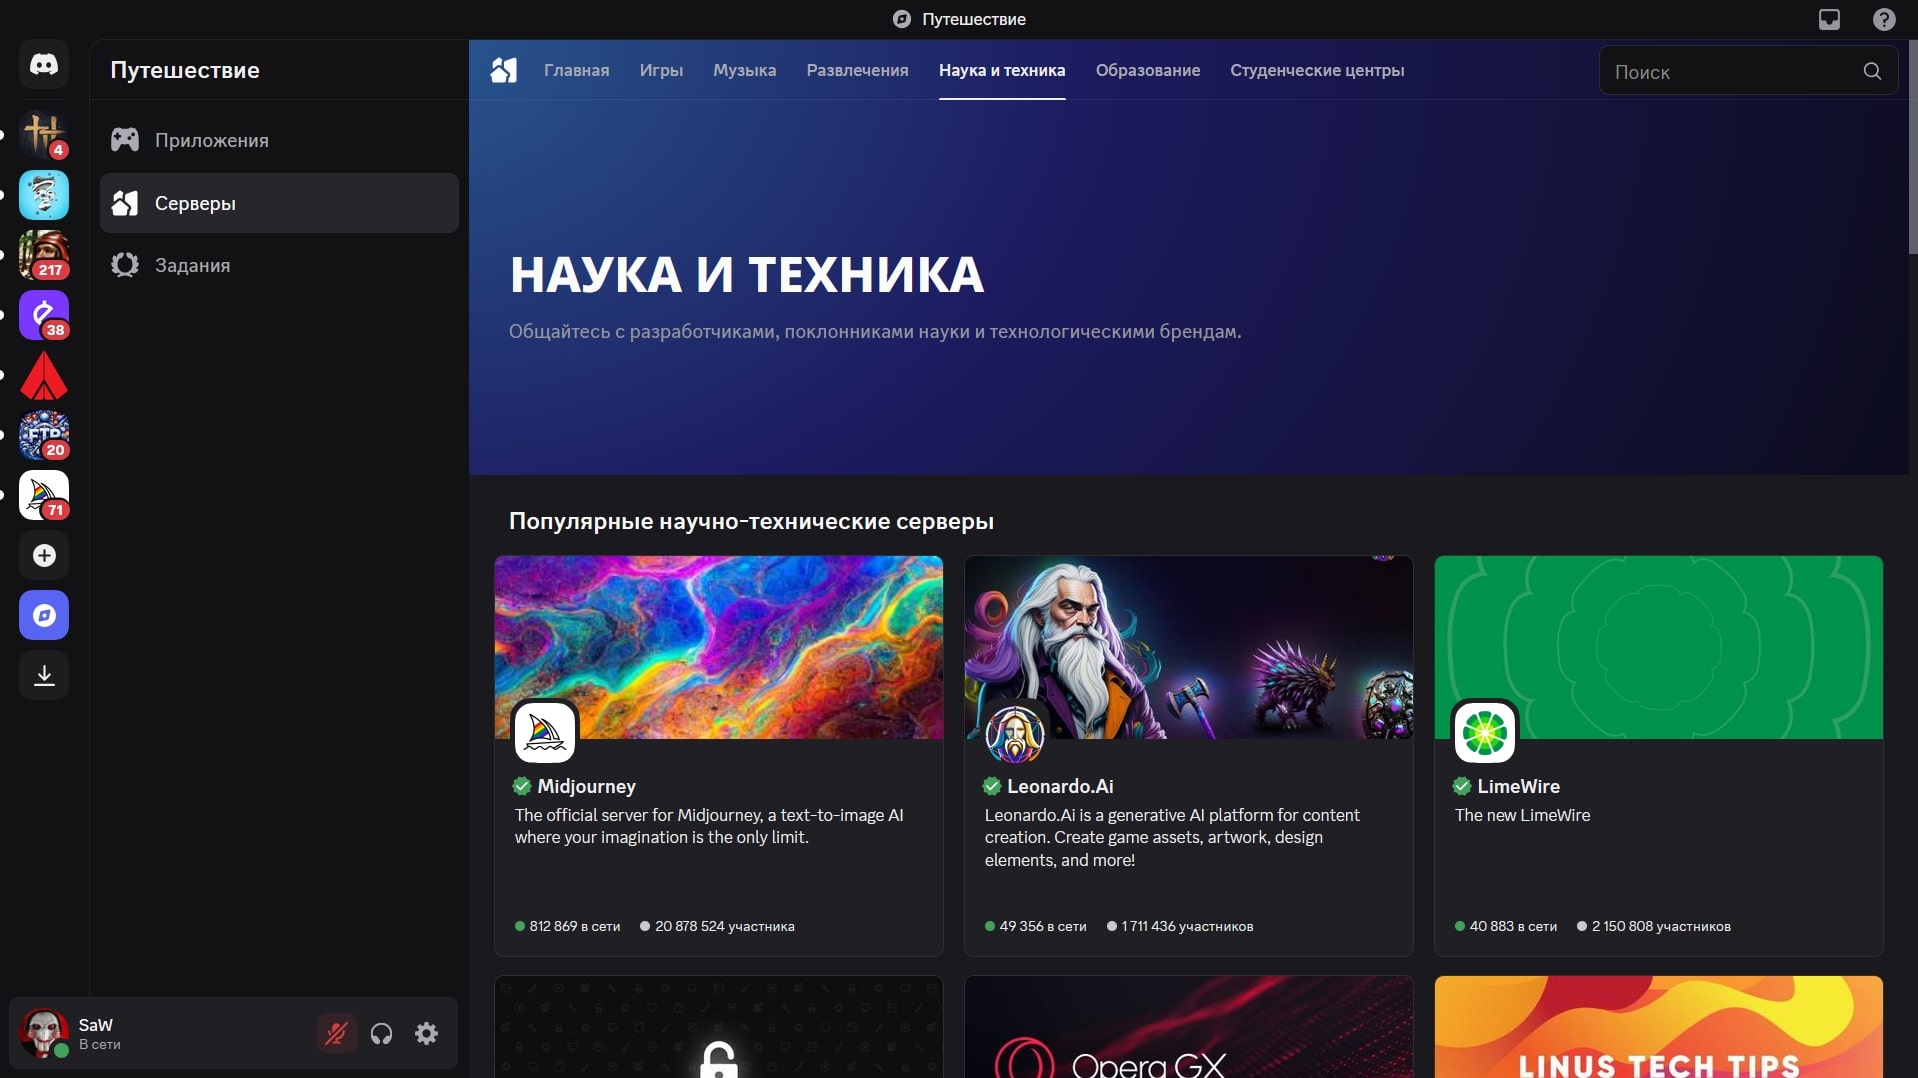The width and height of the screenshot is (1918, 1078).
Task: Click the Путешествие sidebar header
Action: [185, 70]
